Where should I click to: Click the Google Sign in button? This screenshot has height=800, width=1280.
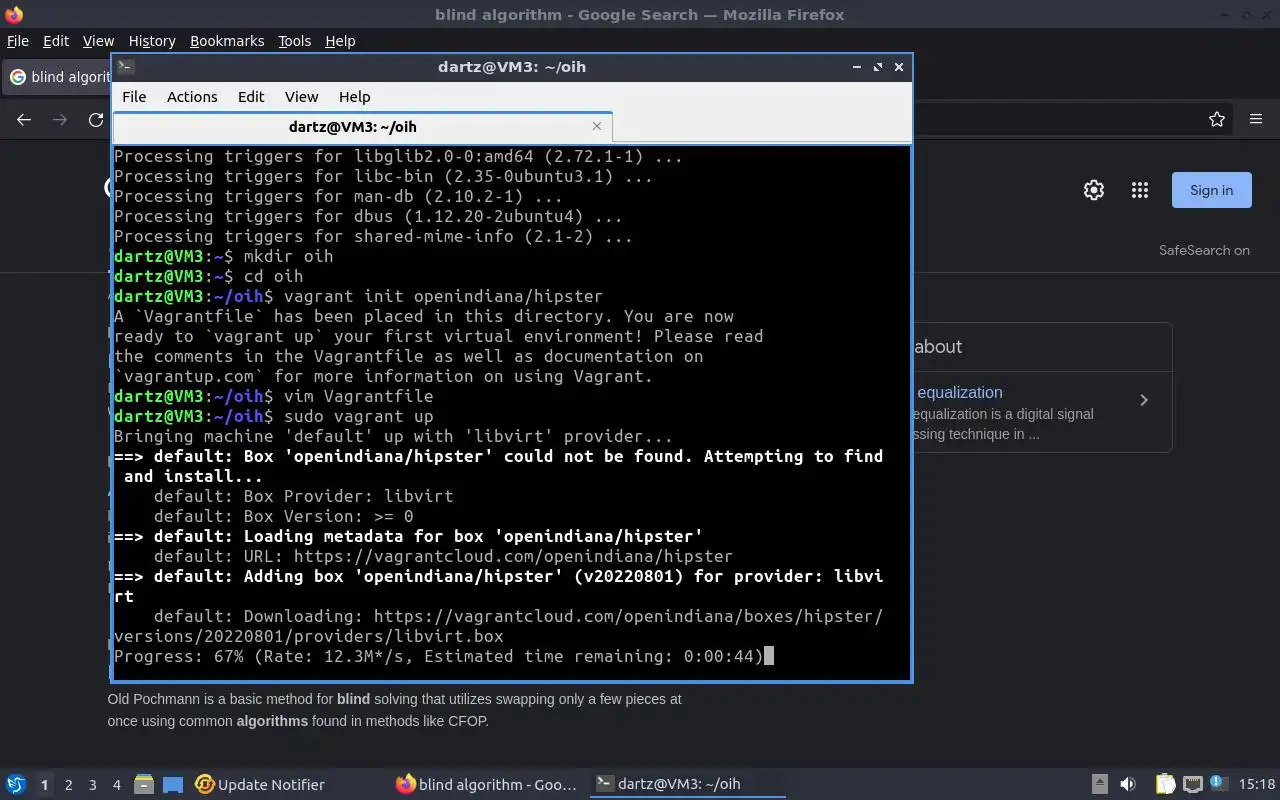coord(1211,190)
